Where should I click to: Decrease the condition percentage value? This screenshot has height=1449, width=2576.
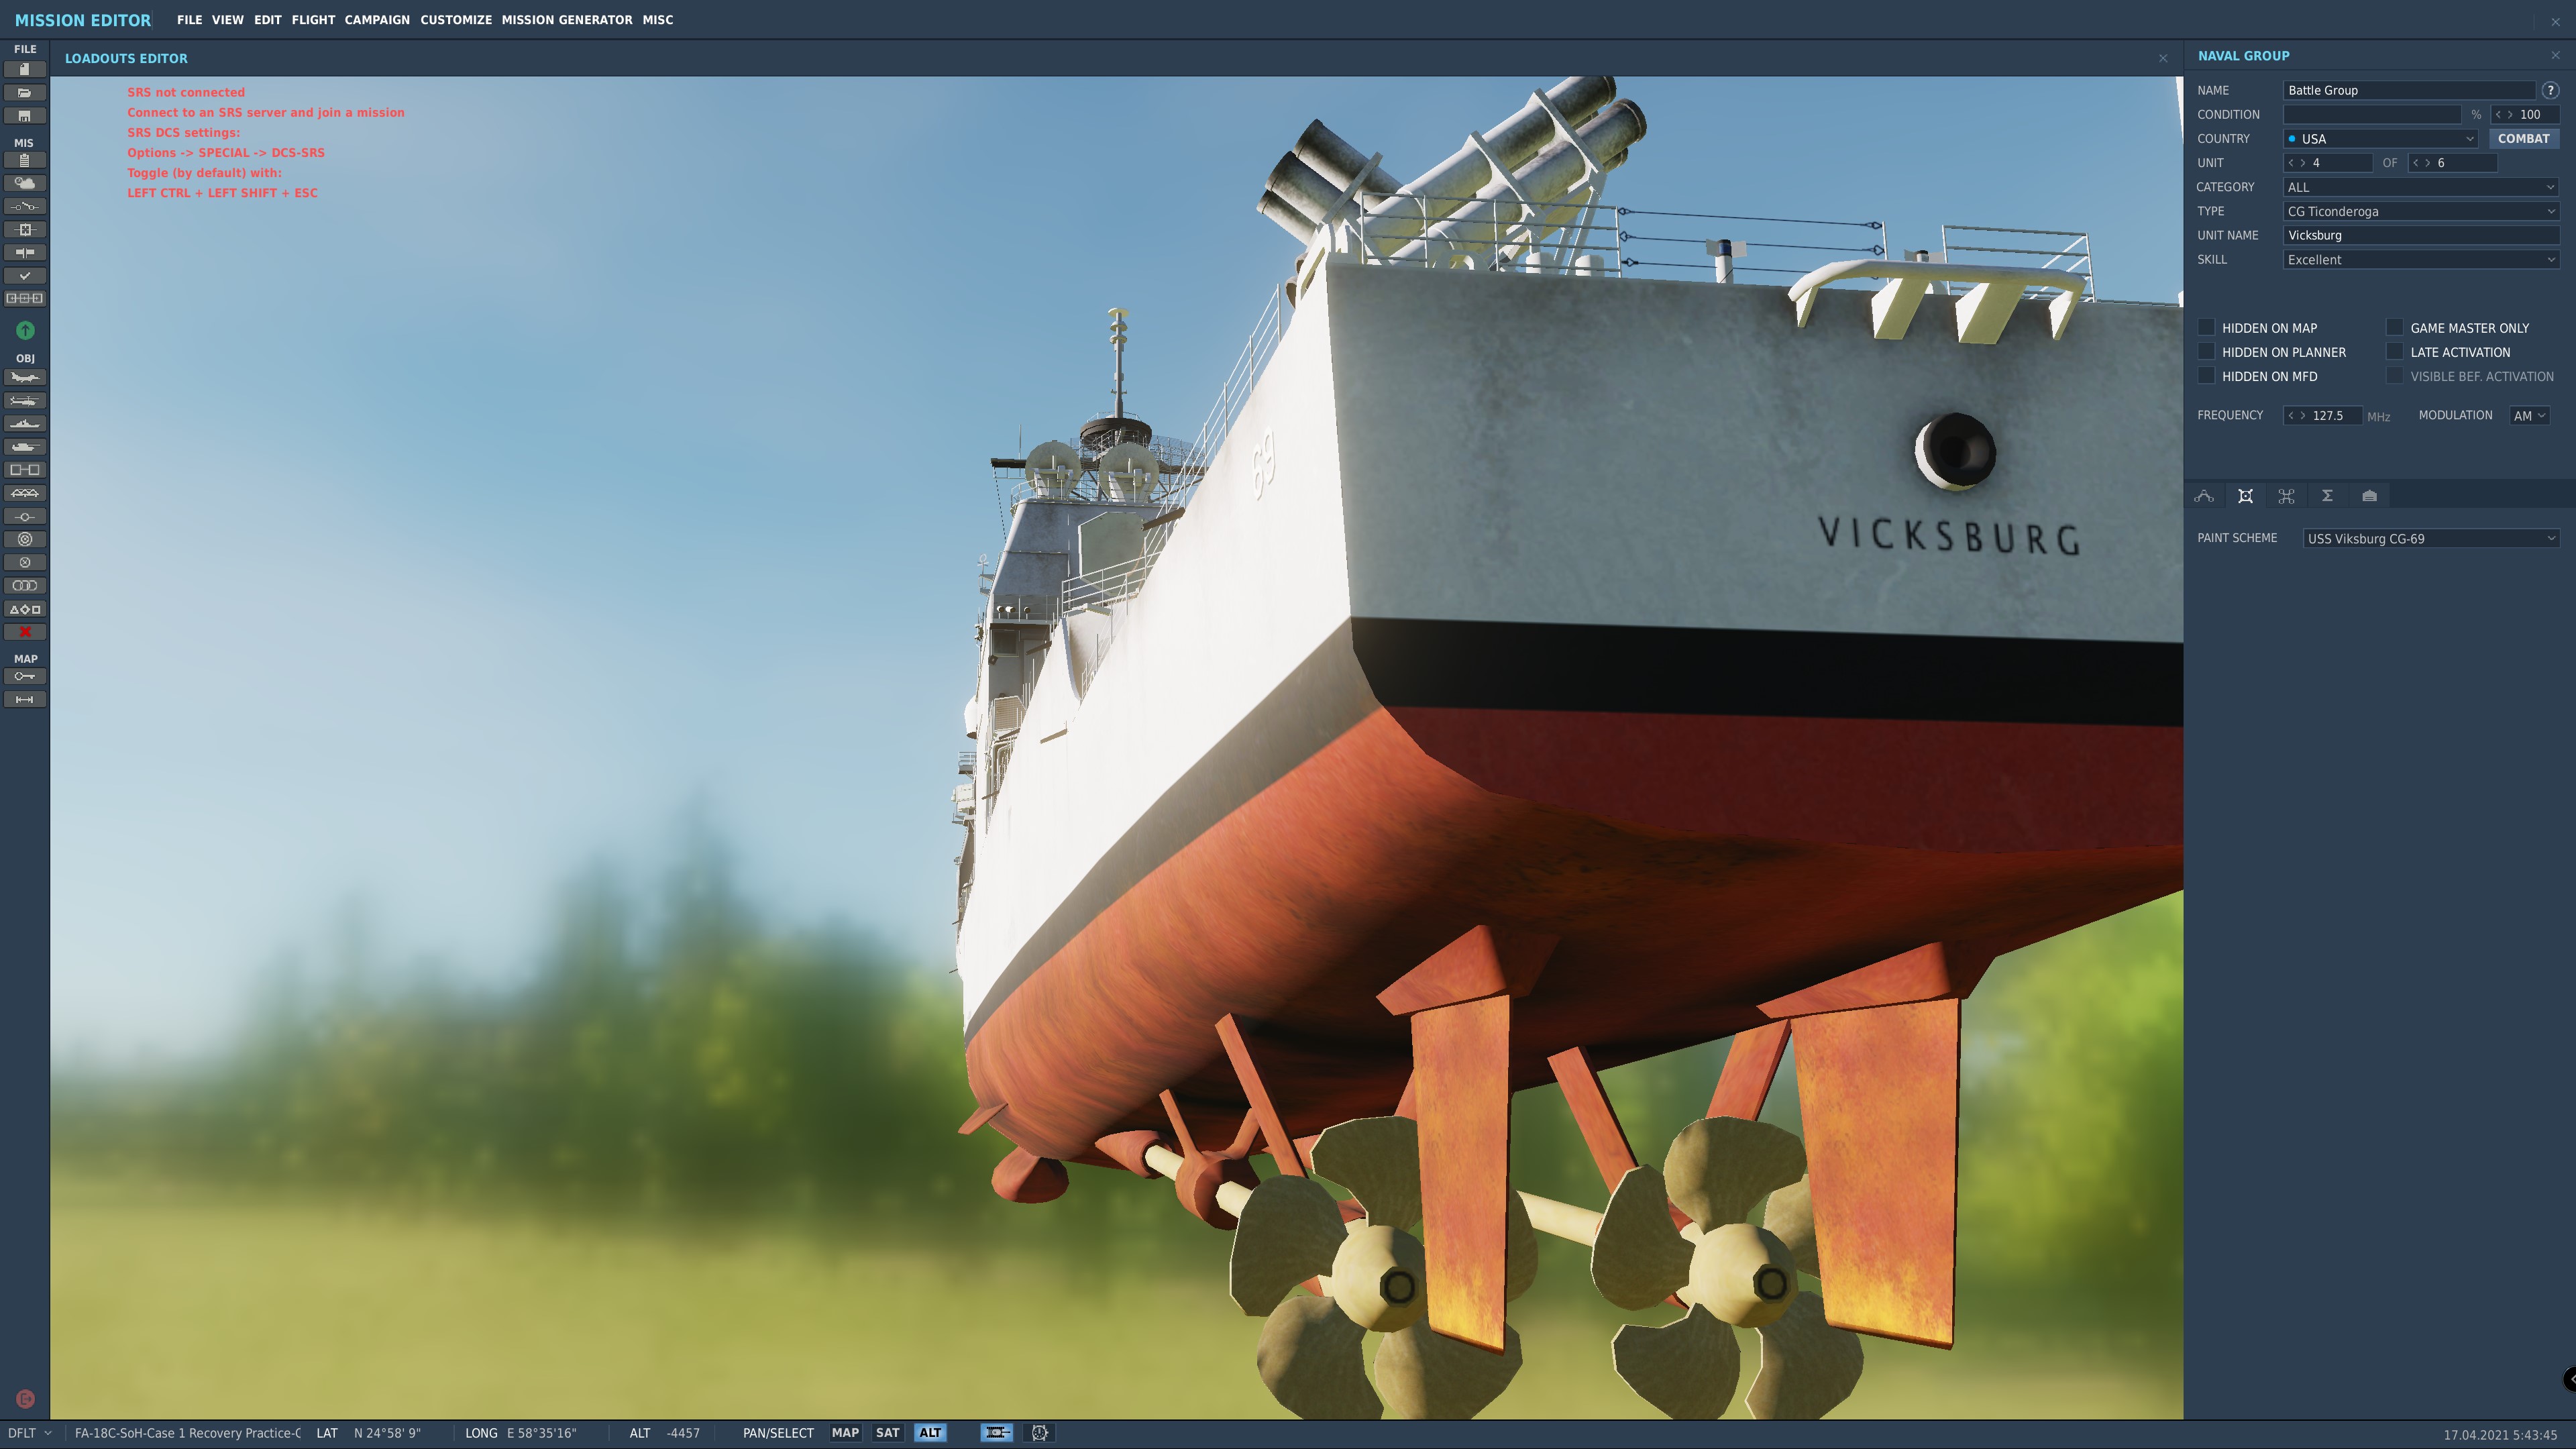pos(2498,115)
